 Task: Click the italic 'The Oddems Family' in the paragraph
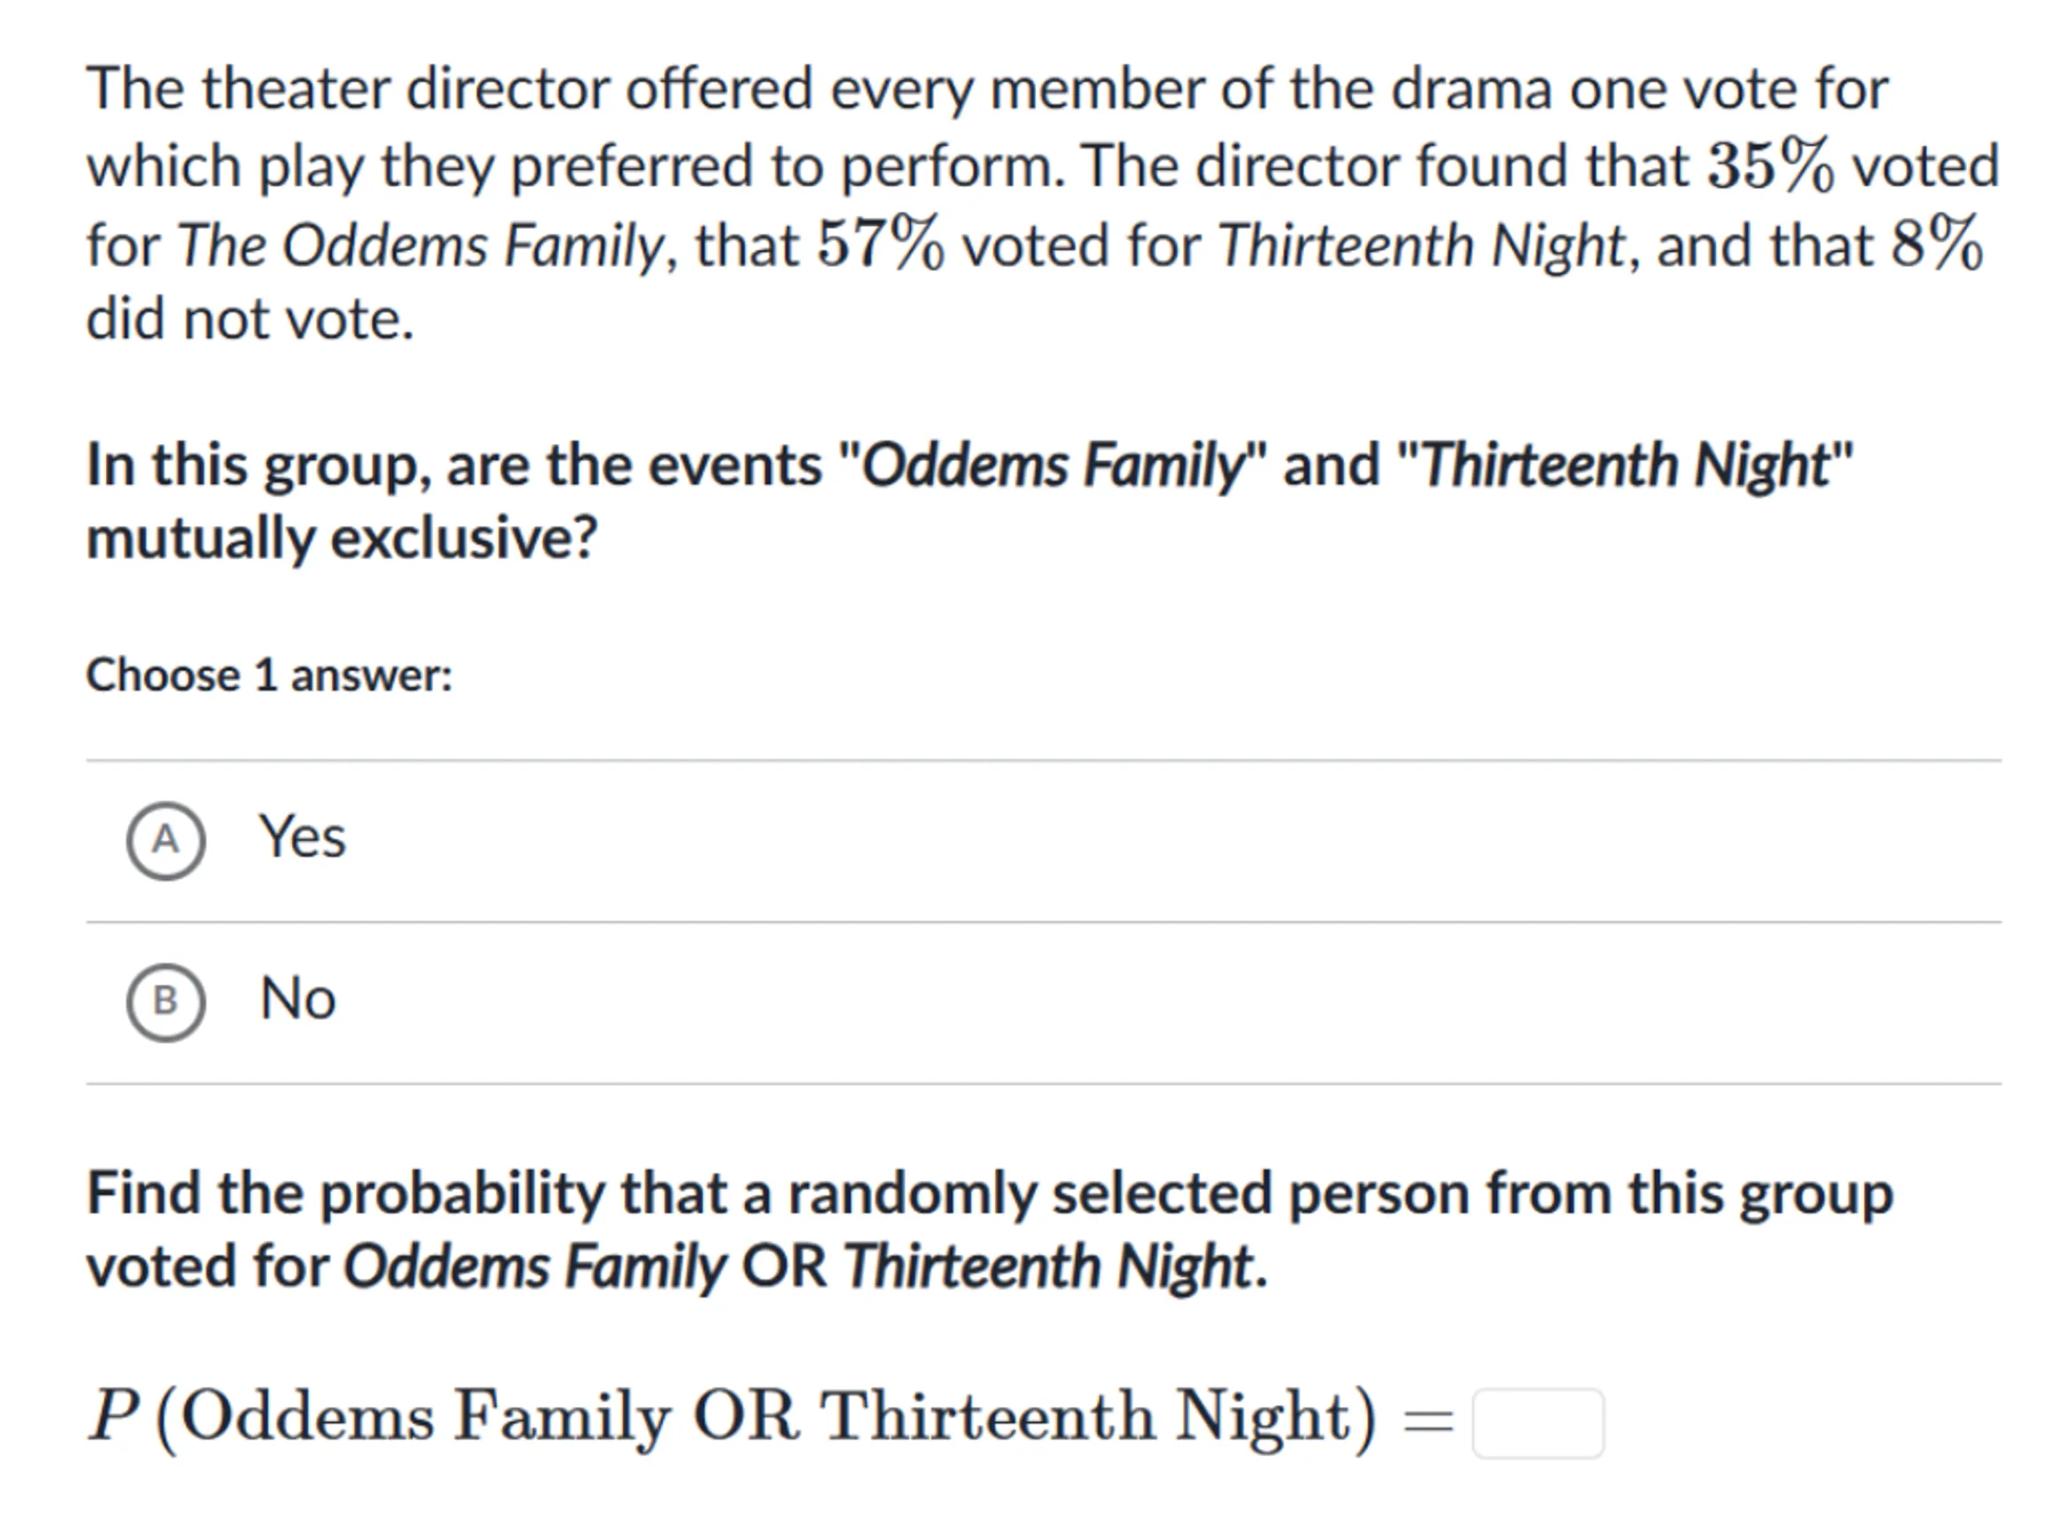(420, 245)
